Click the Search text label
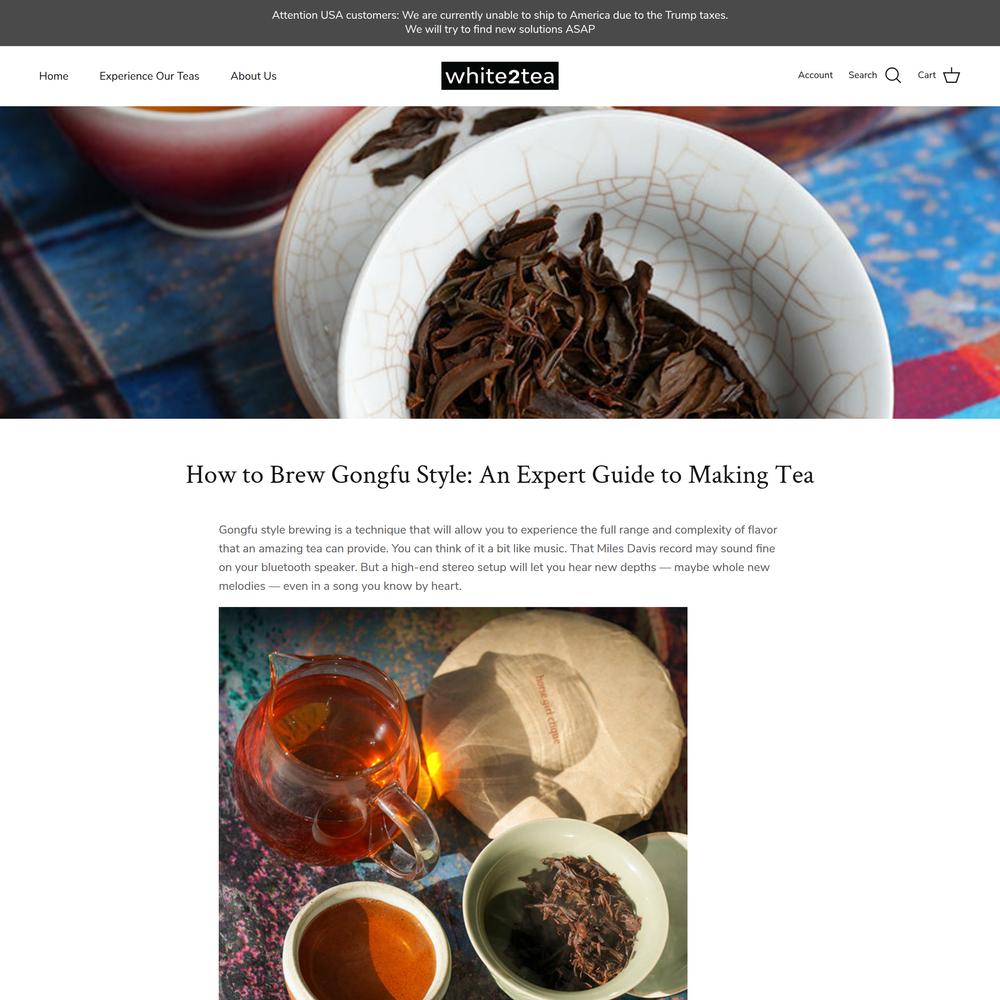 (862, 75)
